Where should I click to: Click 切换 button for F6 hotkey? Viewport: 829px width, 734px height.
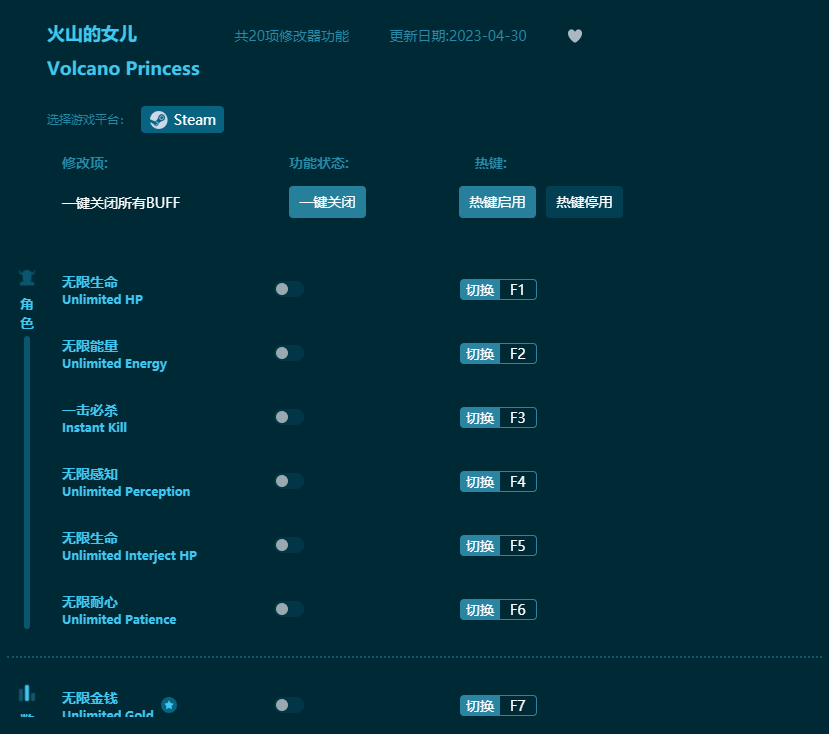coord(480,610)
